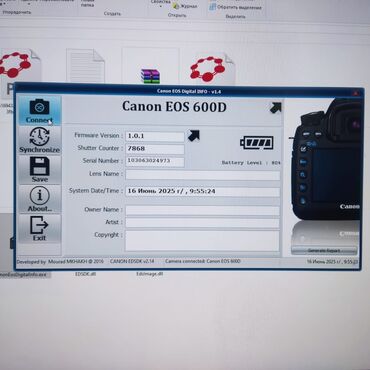Click the empty Lens Name field
The height and width of the screenshot is (370, 370).
(203, 175)
